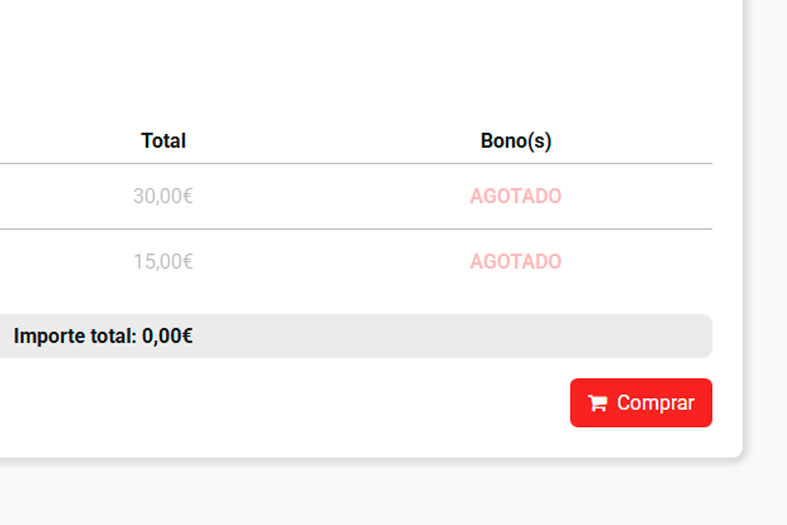Click AGOTADO in the 15,00€ row
This screenshot has width=787, height=525.
tap(515, 262)
